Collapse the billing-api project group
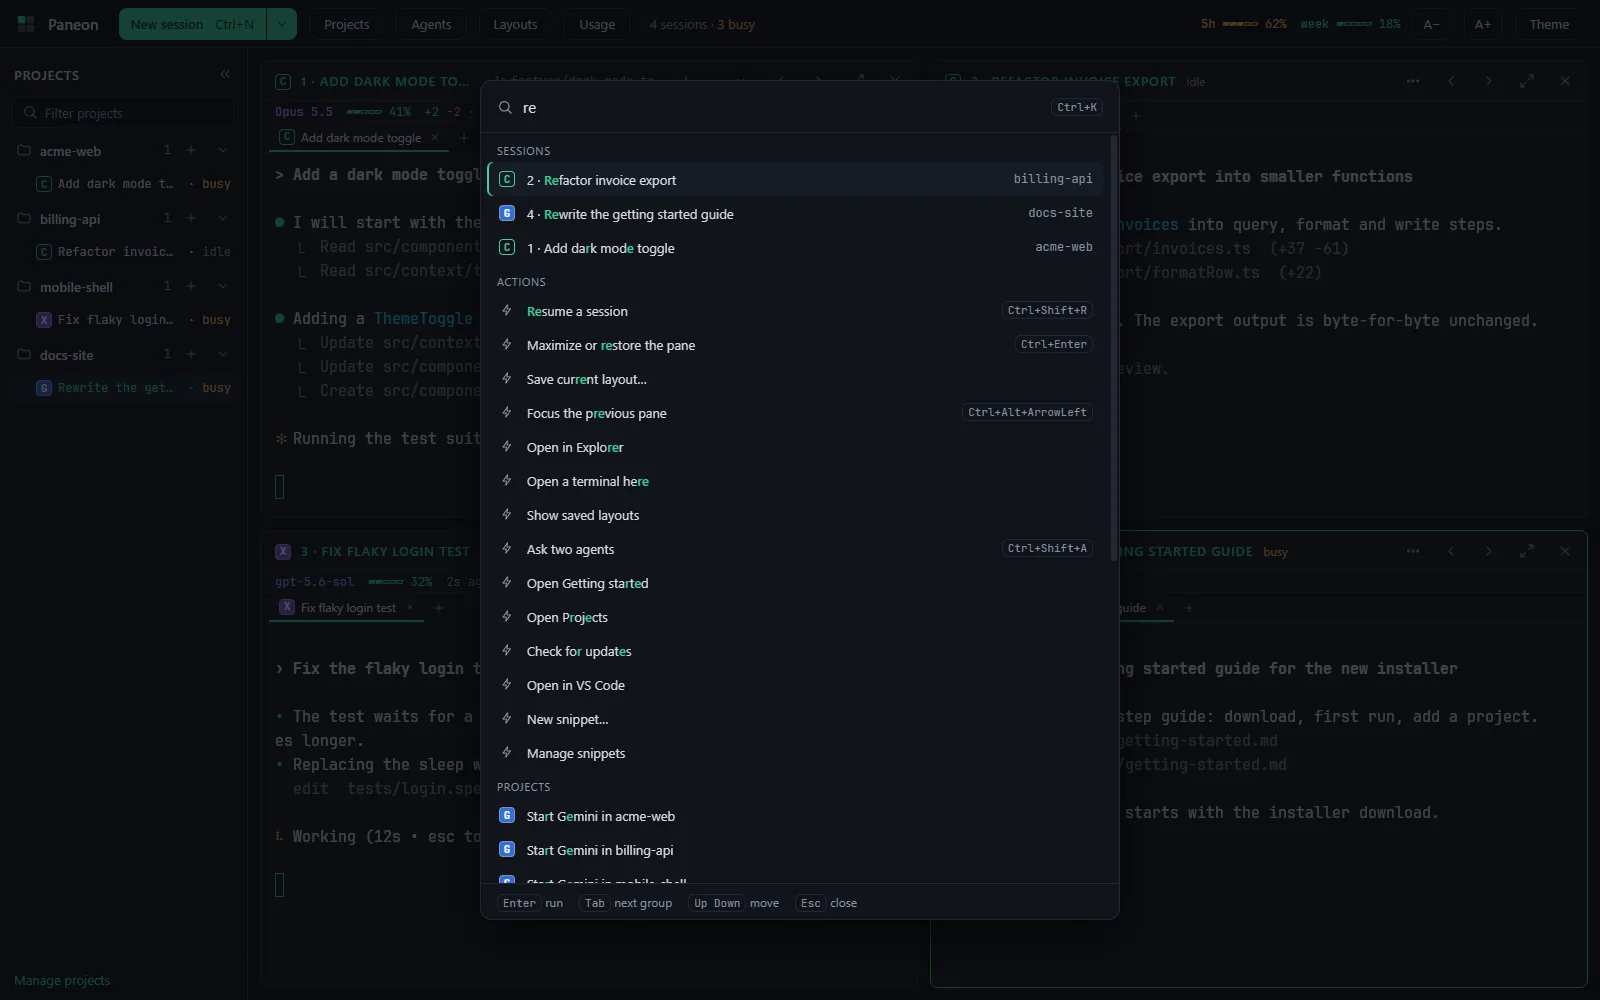Viewport: 1600px width, 1000px height. point(223,218)
